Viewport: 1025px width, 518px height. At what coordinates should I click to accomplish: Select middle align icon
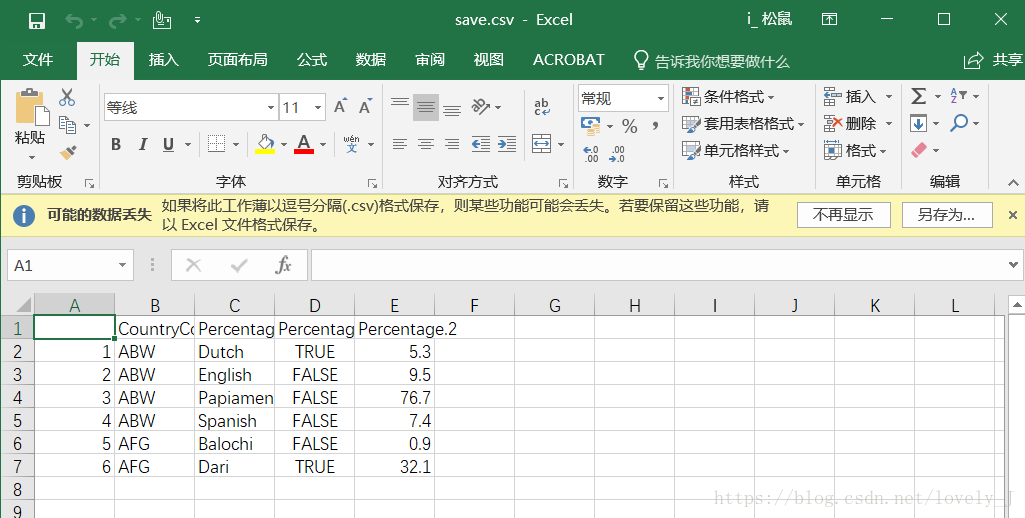coord(426,107)
